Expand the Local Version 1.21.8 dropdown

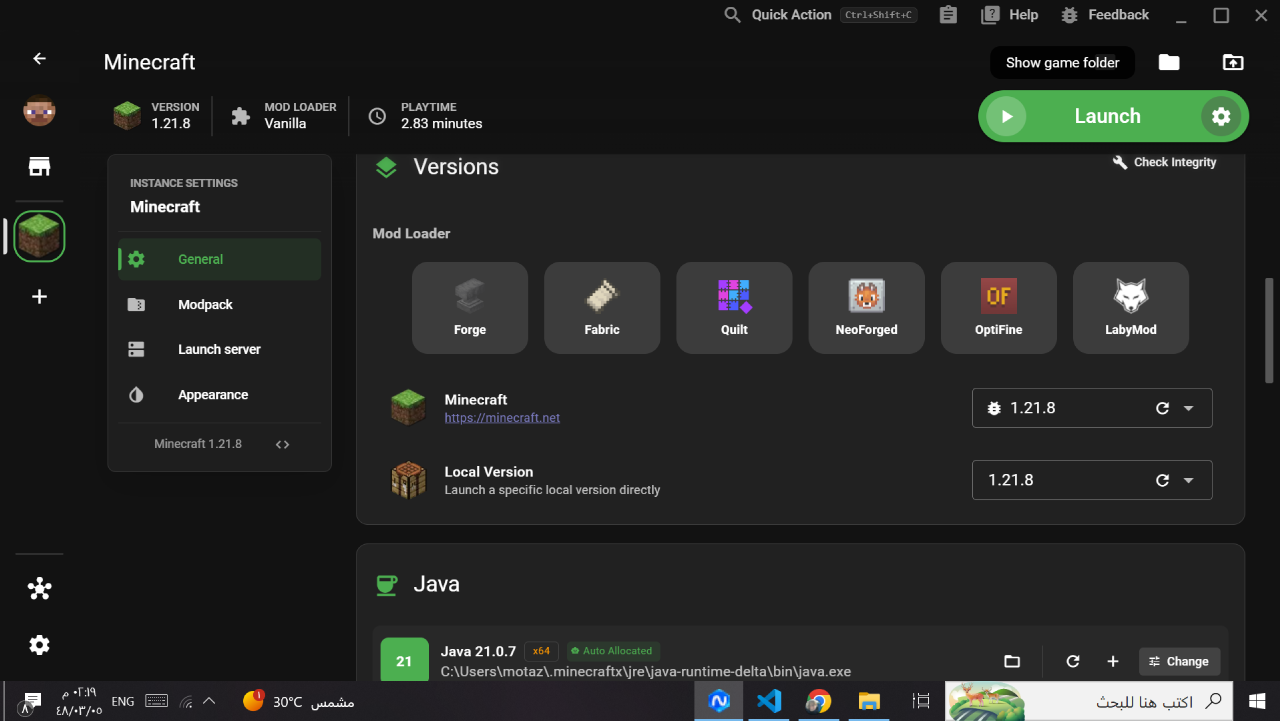tap(1189, 480)
